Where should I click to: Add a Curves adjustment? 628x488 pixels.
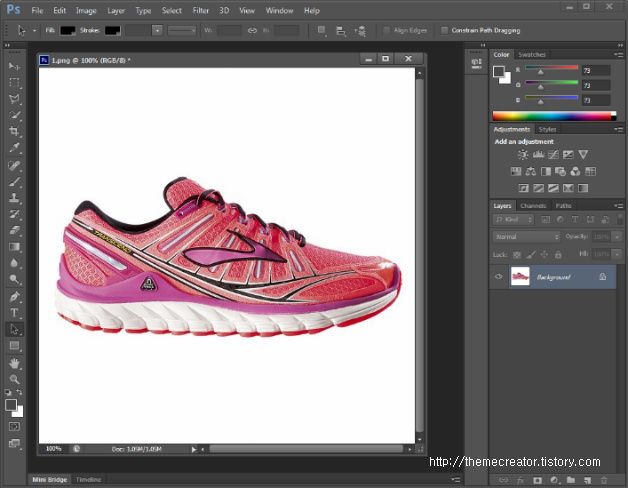pos(553,155)
